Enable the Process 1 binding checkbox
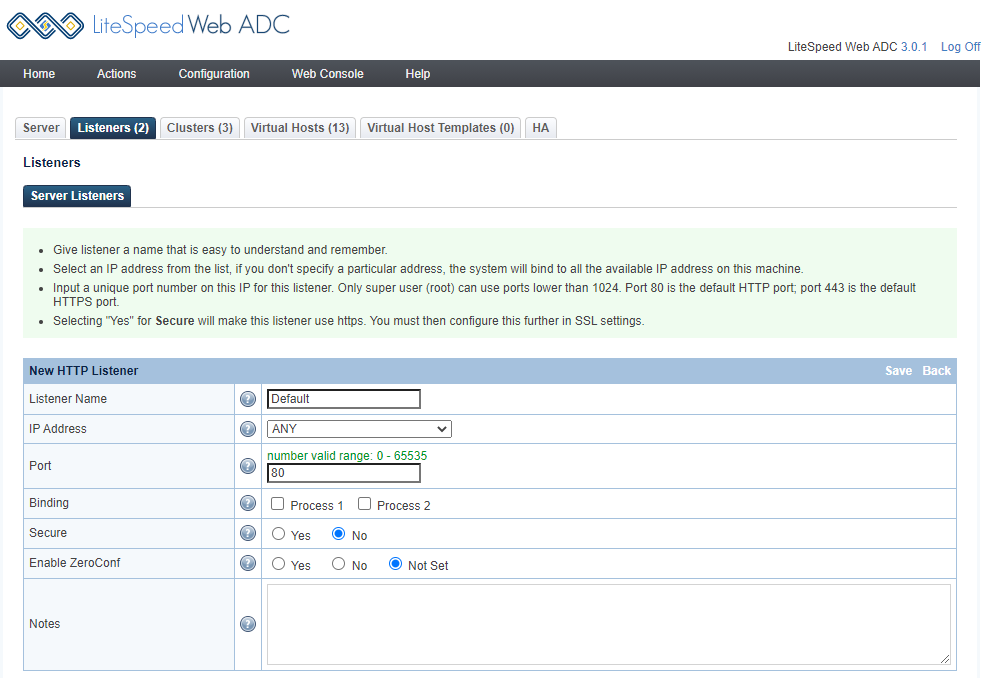 click(278, 505)
